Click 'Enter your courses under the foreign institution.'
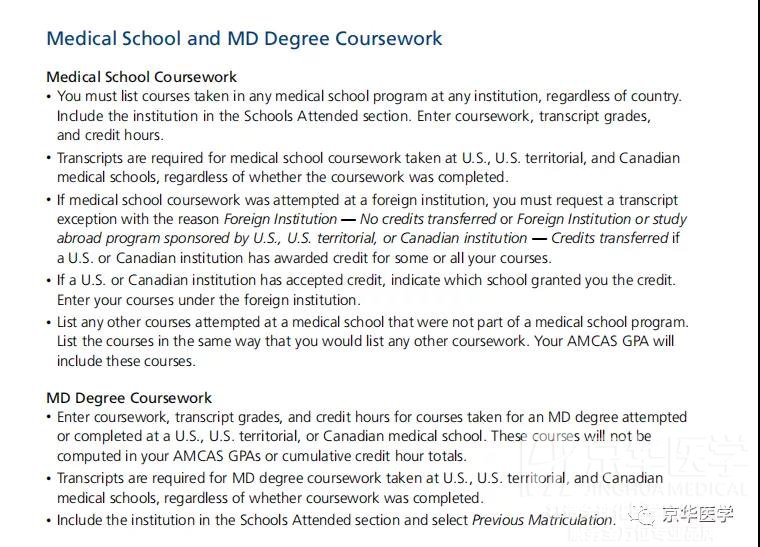The image size is (760, 547). [208, 300]
